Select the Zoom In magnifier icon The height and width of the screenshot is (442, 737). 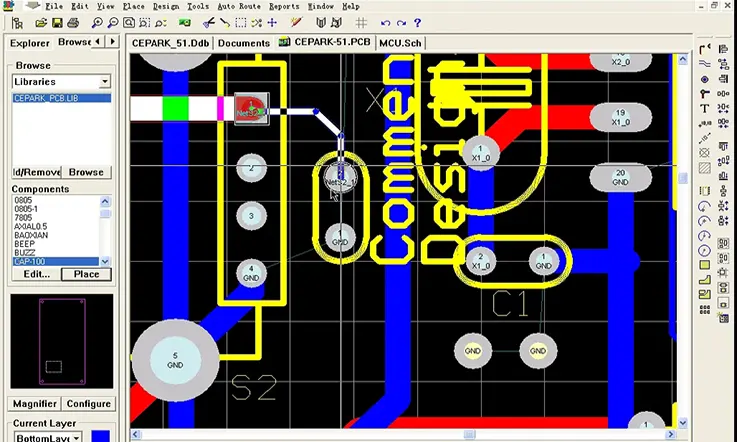pyautogui.click(x=96, y=22)
